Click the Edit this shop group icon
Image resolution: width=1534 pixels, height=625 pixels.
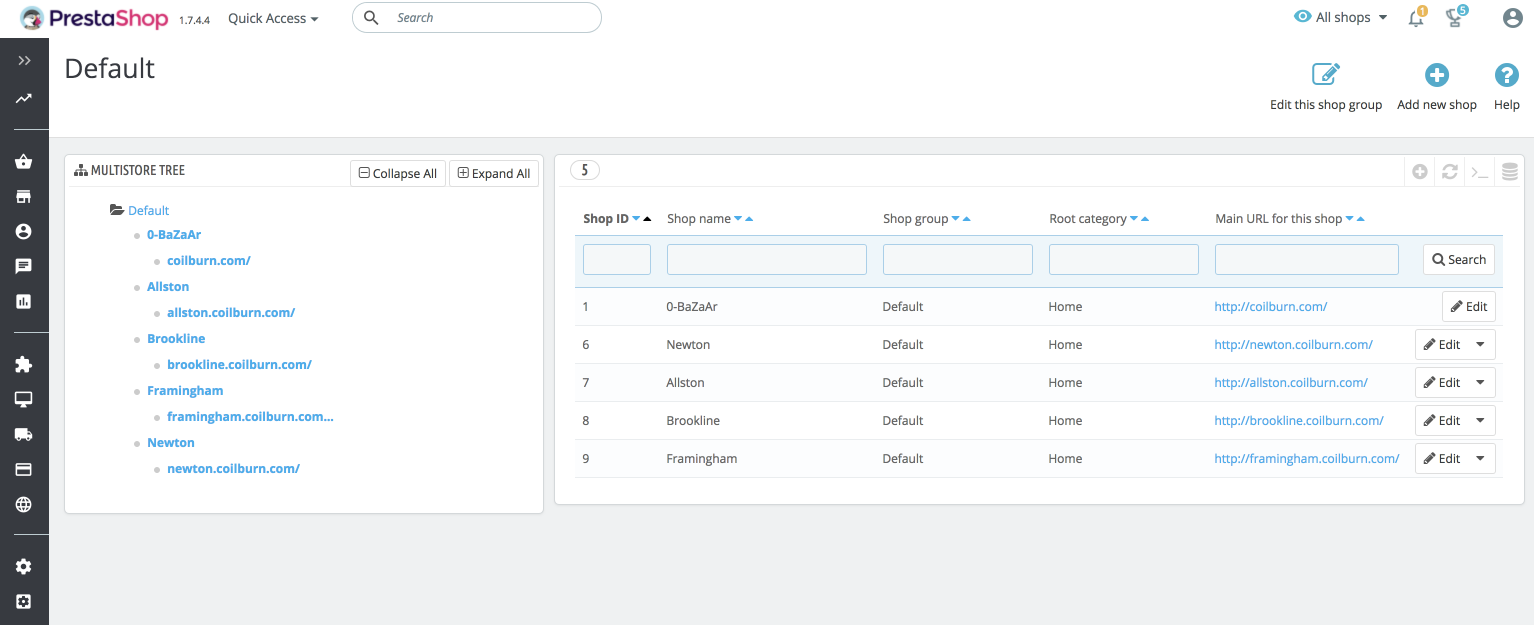1325,75
